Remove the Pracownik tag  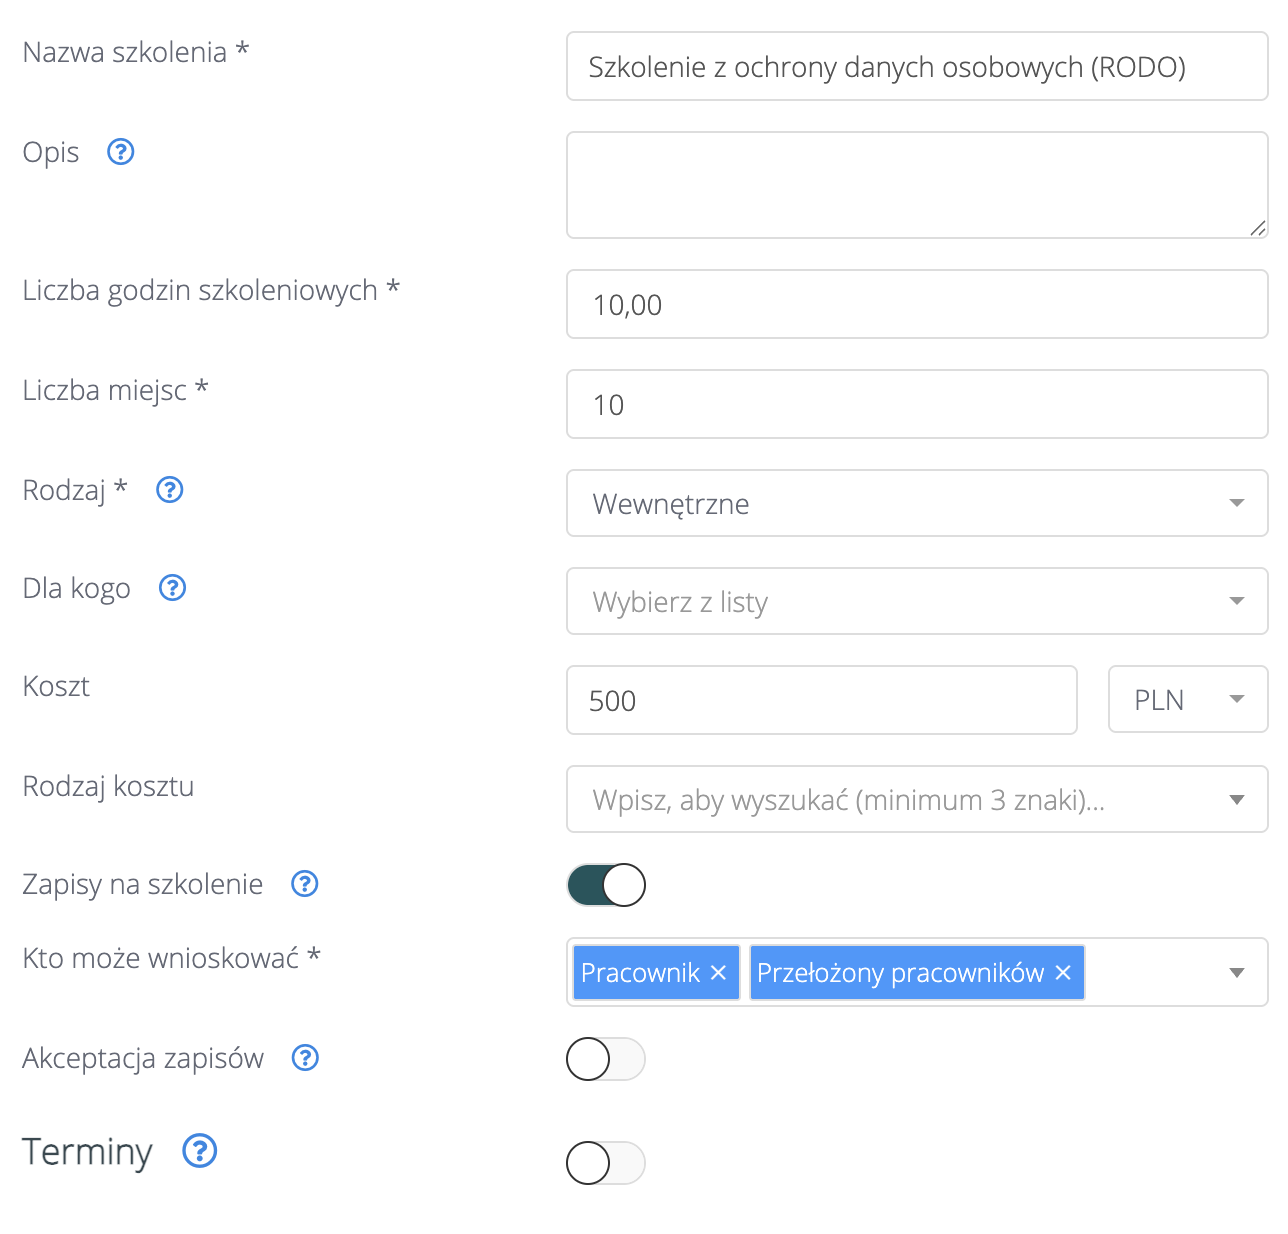coord(718,973)
